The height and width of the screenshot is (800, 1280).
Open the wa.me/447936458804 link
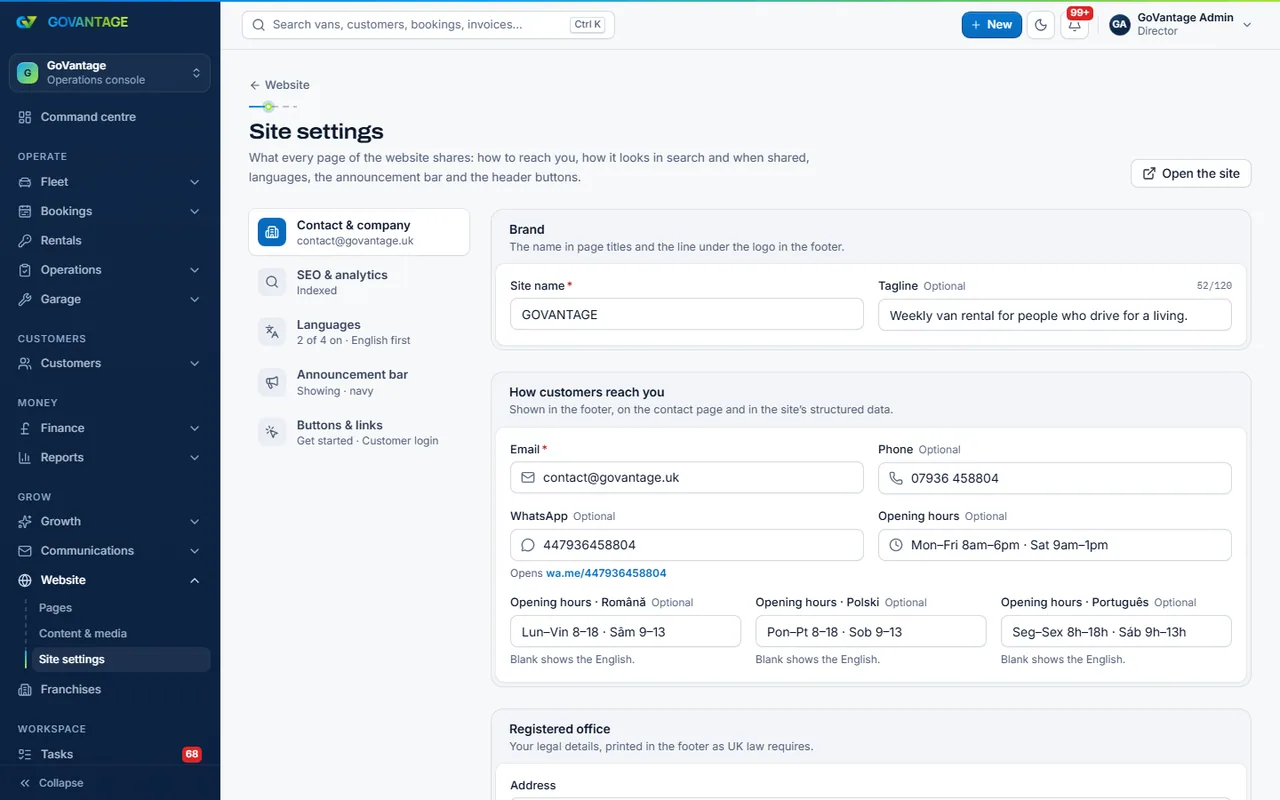point(606,574)
